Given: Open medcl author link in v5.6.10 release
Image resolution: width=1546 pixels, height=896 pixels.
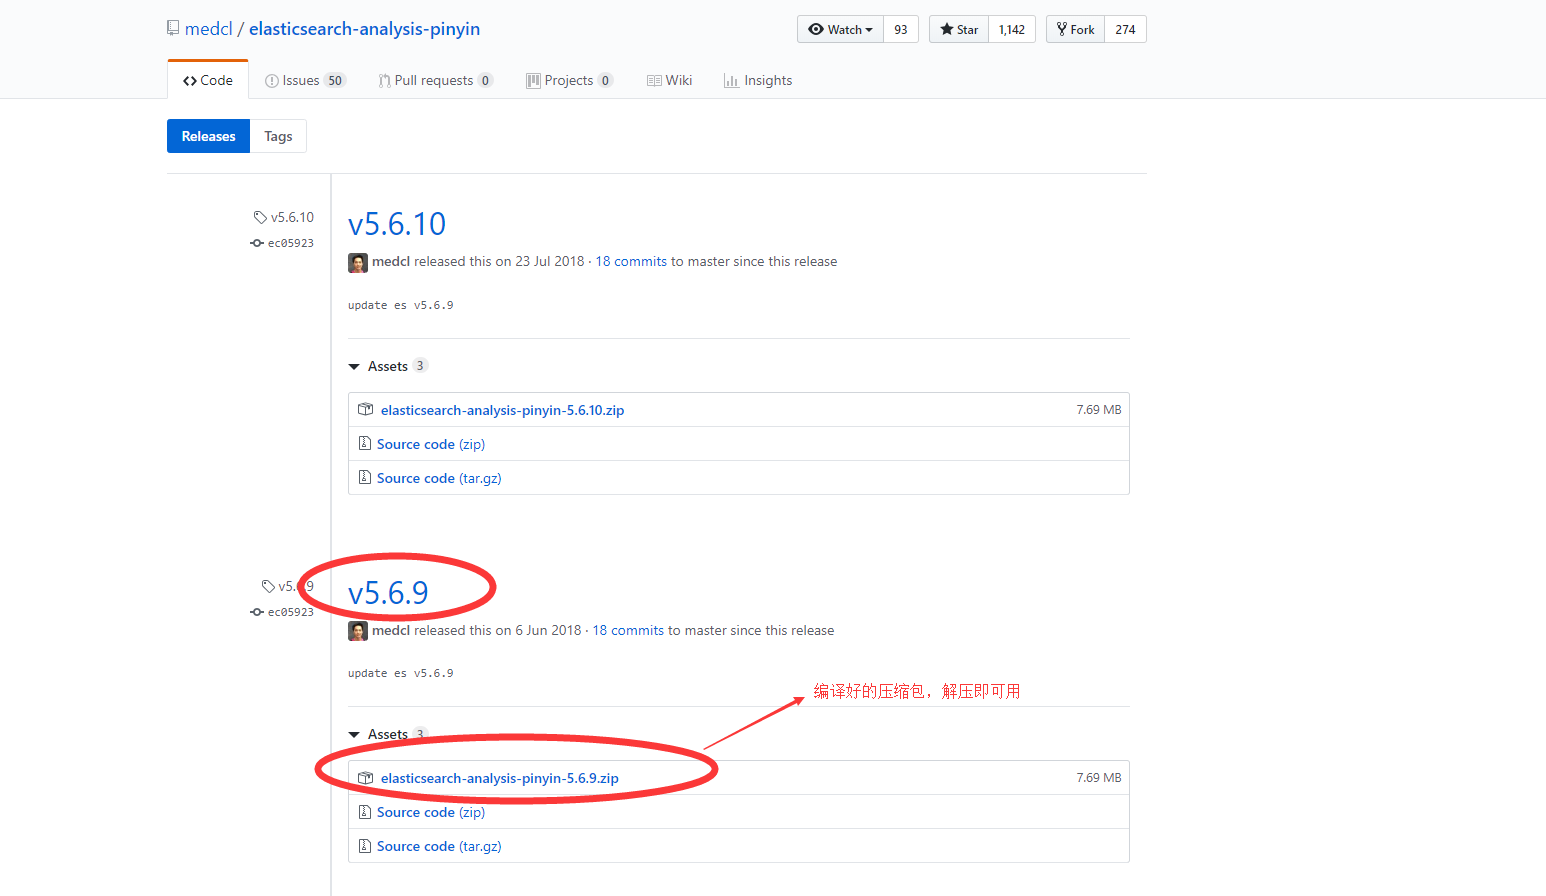Looking at the screenshot, I should [x=391, y=261].
